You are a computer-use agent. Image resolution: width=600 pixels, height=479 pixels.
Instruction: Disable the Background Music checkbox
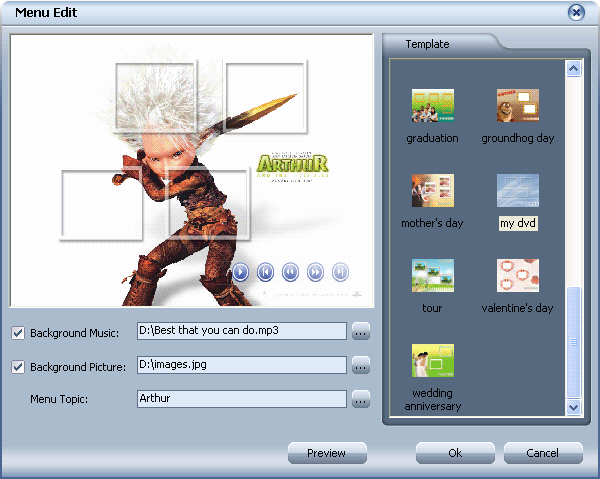pyautogui.click(x=18, y=333)
